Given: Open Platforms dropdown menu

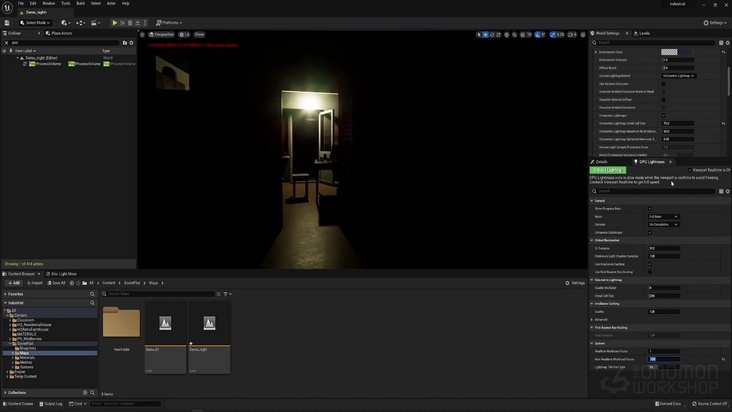Looking at the screenshot, I should pos(169,22).
